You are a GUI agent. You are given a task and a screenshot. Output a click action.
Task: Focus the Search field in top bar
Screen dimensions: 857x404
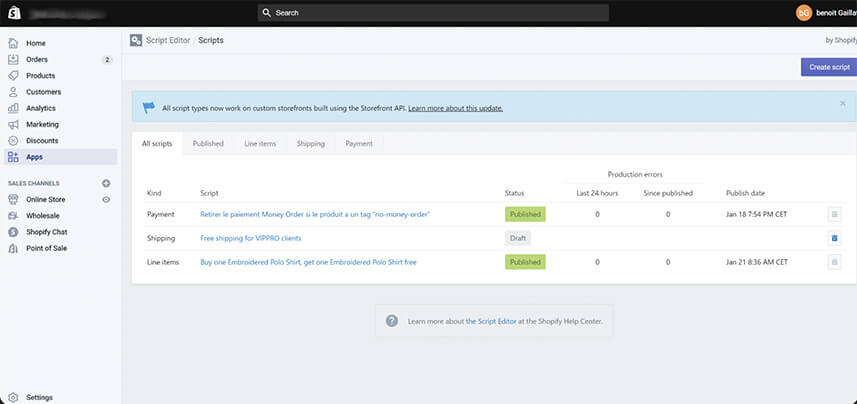432,13
